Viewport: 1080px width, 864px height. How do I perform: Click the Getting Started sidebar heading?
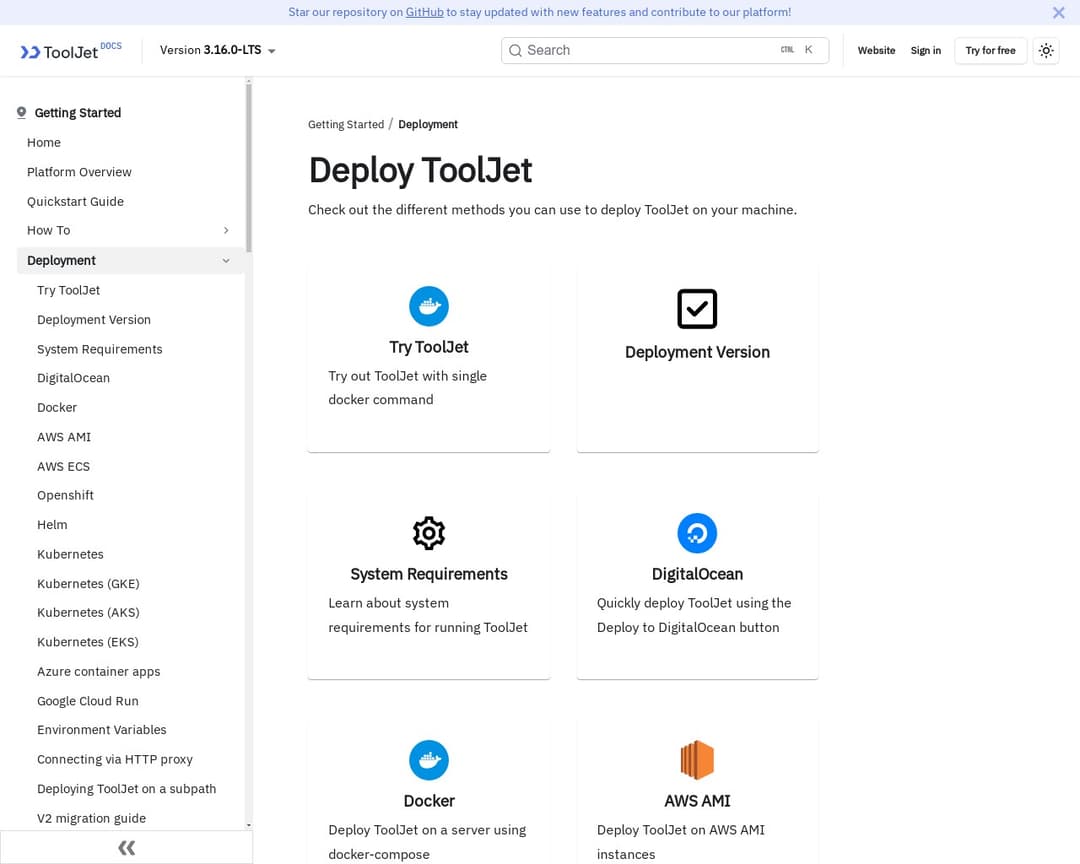pos(78,113)
